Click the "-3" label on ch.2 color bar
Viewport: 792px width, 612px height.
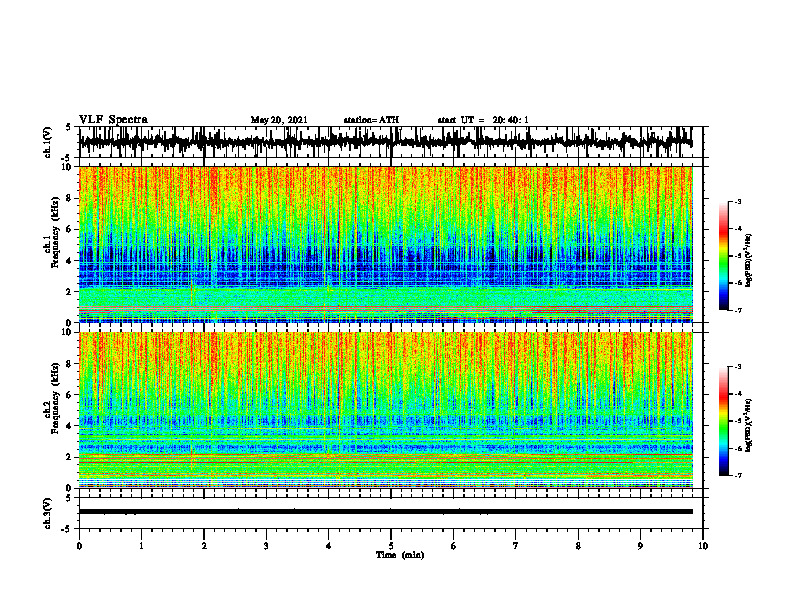click(x=738, y=367)
